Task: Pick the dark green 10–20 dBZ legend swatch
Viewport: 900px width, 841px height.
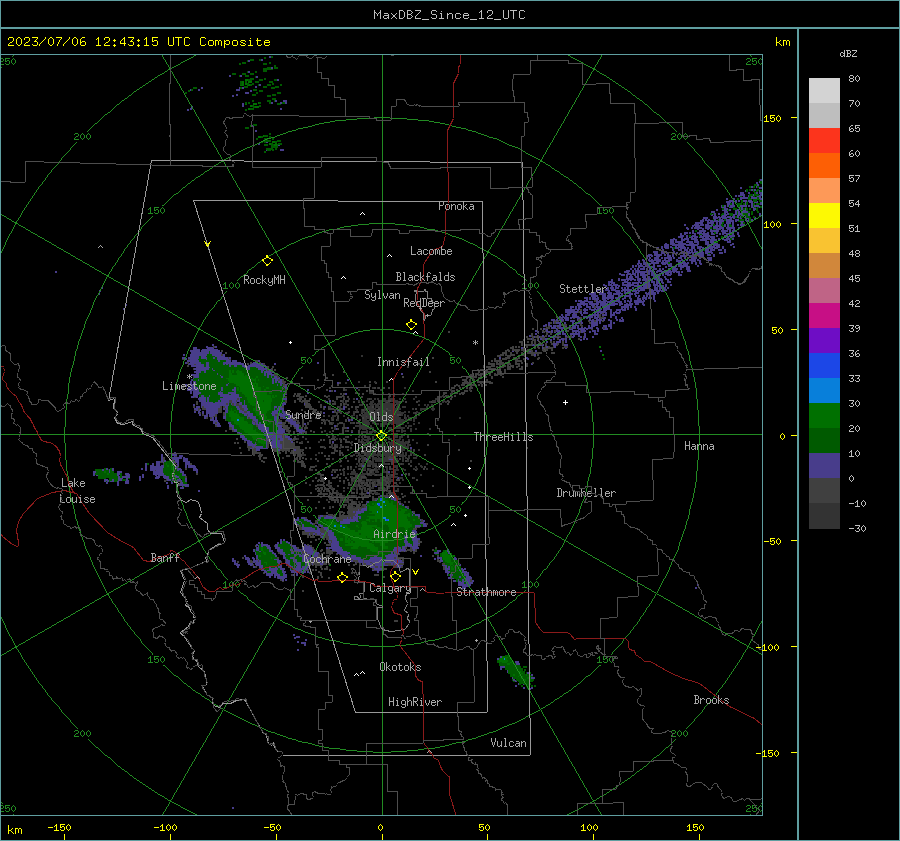Action: (824, 441)
